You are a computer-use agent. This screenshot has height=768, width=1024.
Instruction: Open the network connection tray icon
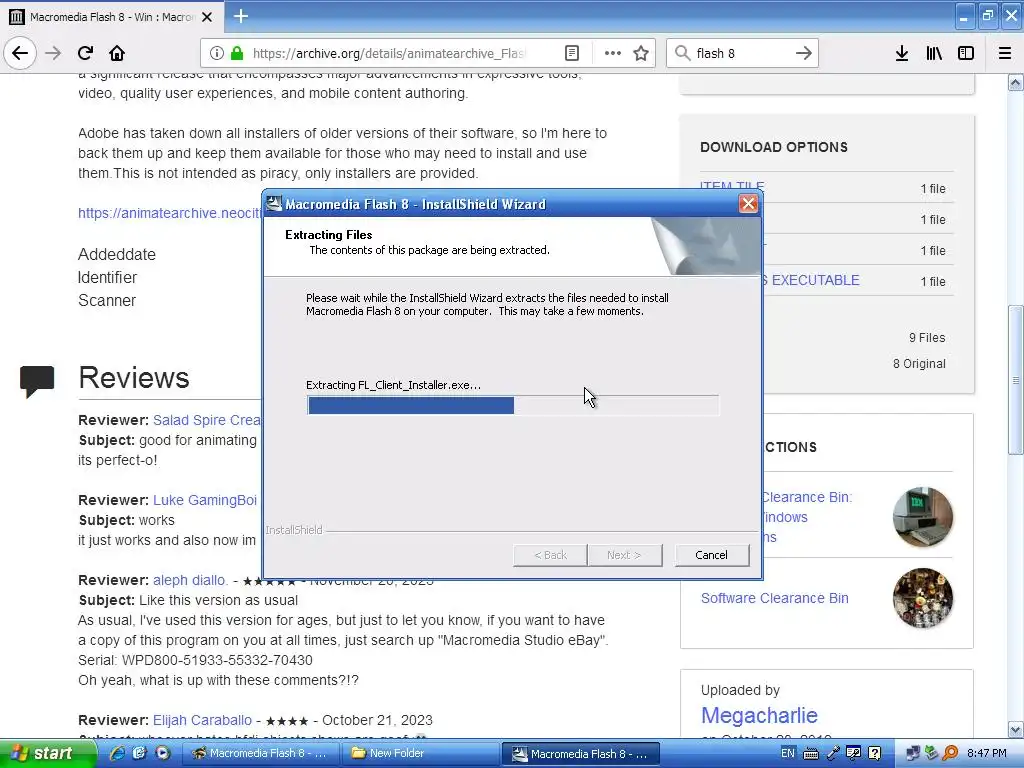point(913,754)
